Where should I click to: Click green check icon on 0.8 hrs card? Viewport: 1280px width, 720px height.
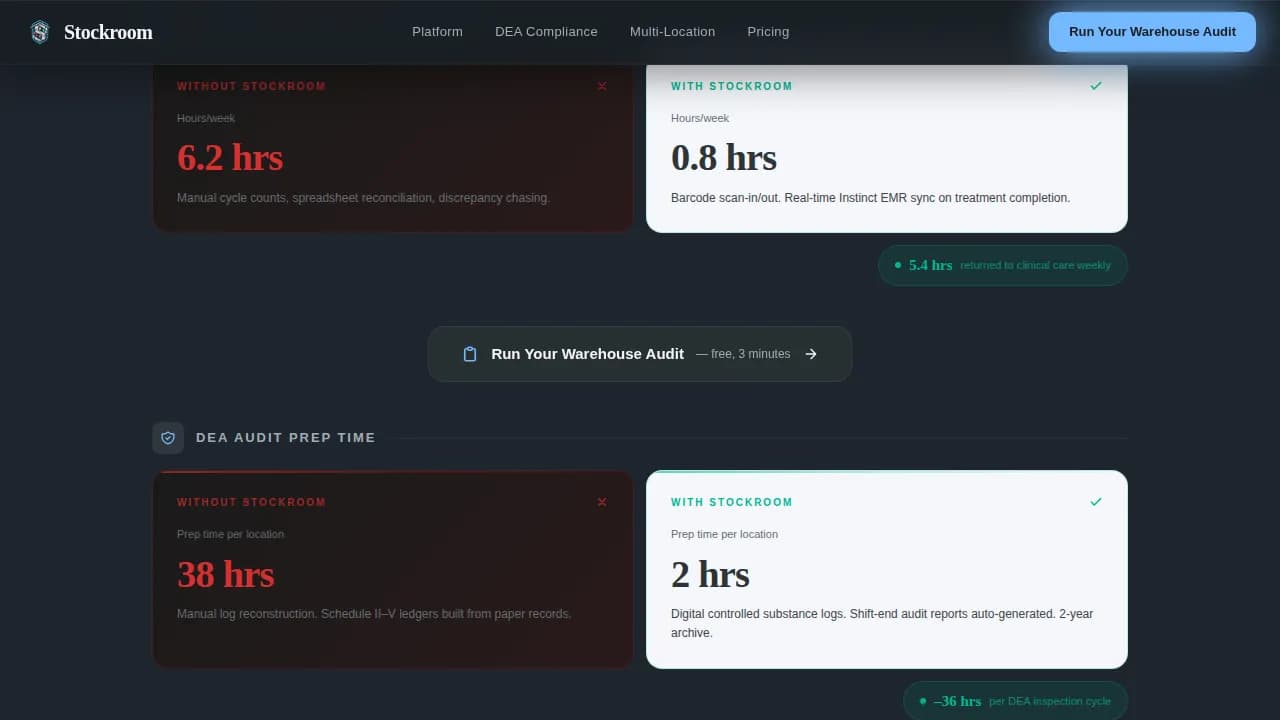(1096, 86)
